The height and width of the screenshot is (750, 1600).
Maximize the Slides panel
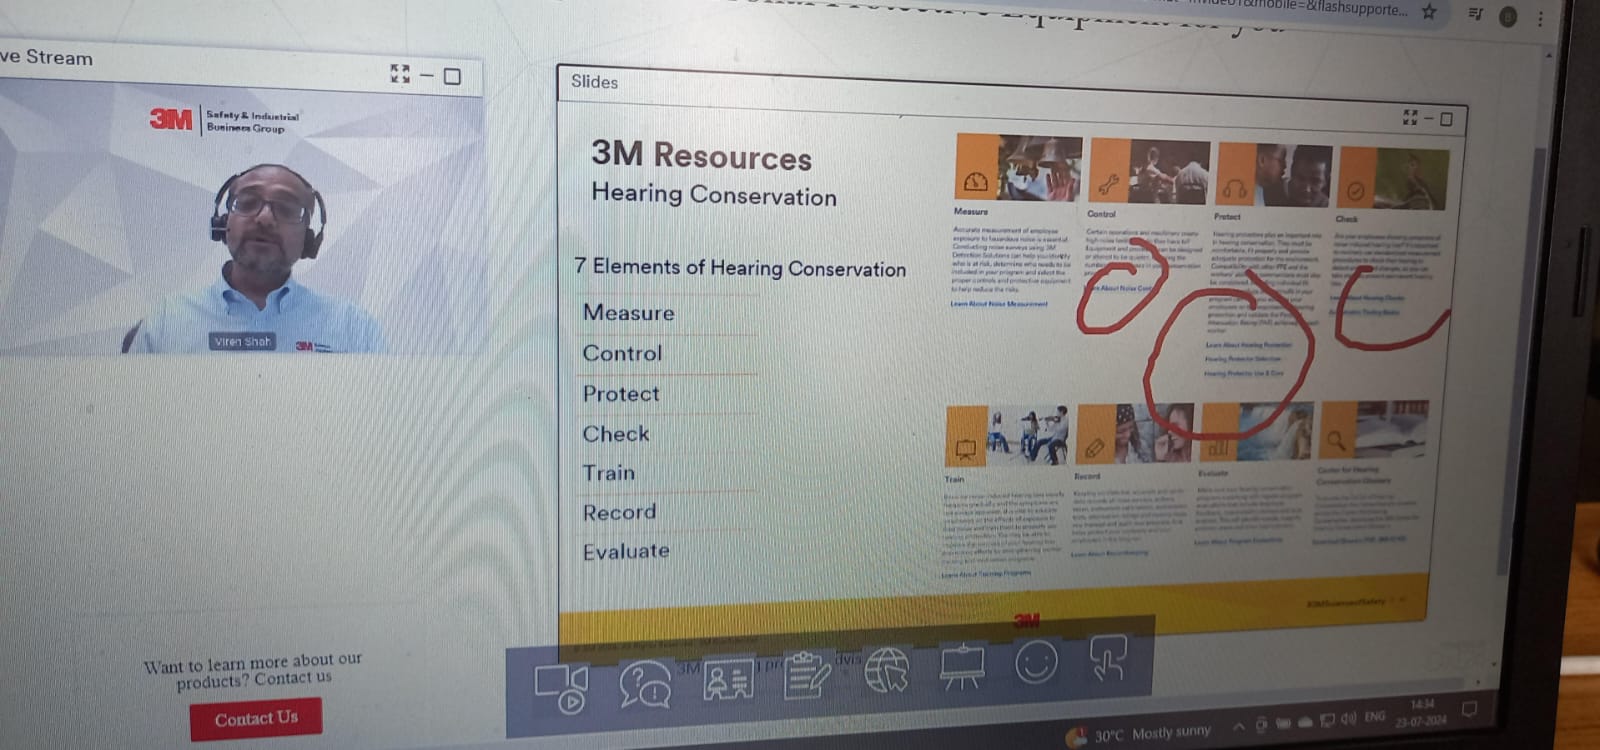click(1446, 119)
